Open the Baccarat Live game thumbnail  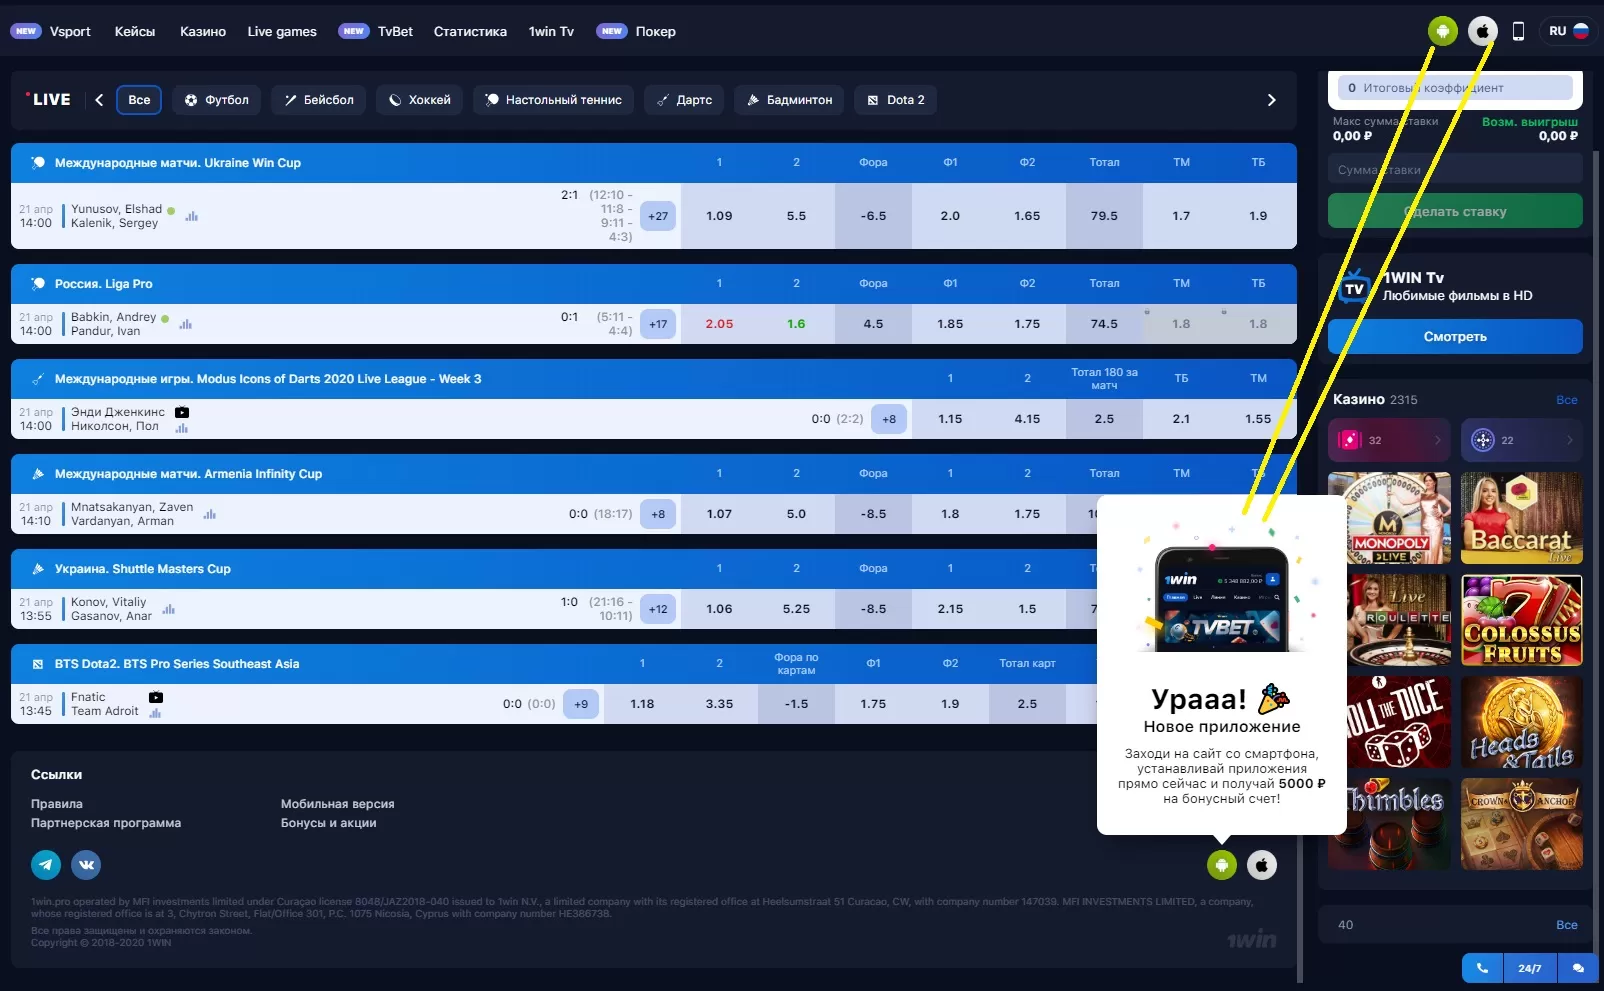point(1521,518)
